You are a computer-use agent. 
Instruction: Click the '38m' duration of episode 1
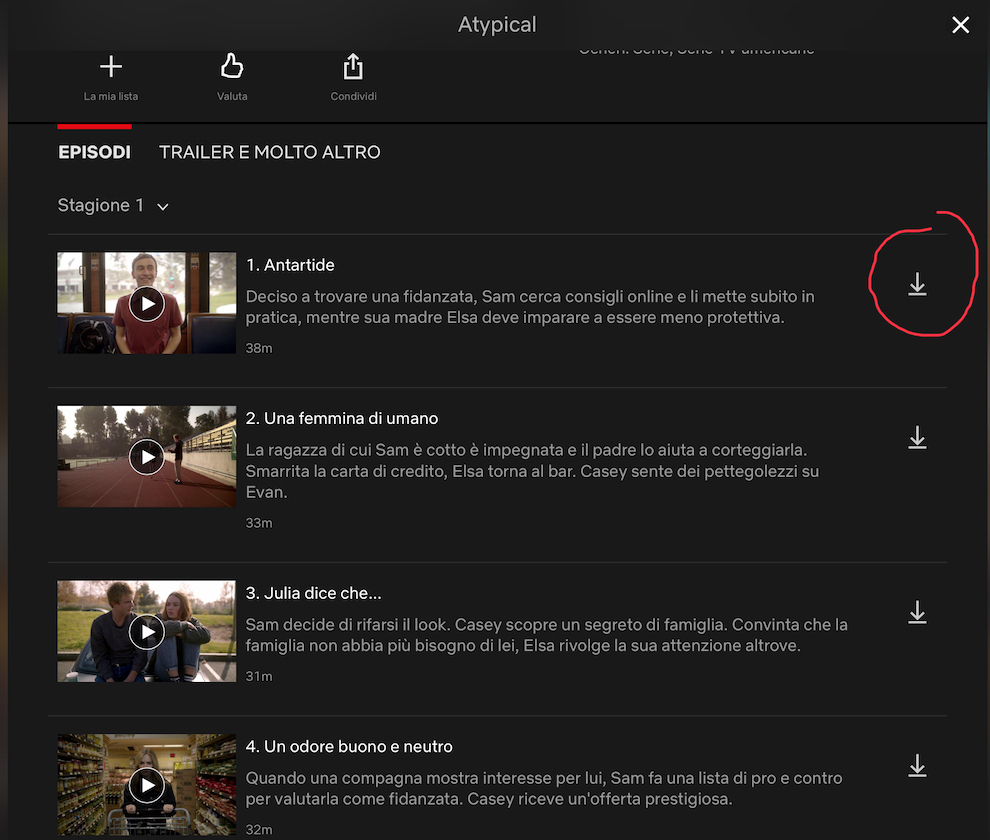[259, 348]
